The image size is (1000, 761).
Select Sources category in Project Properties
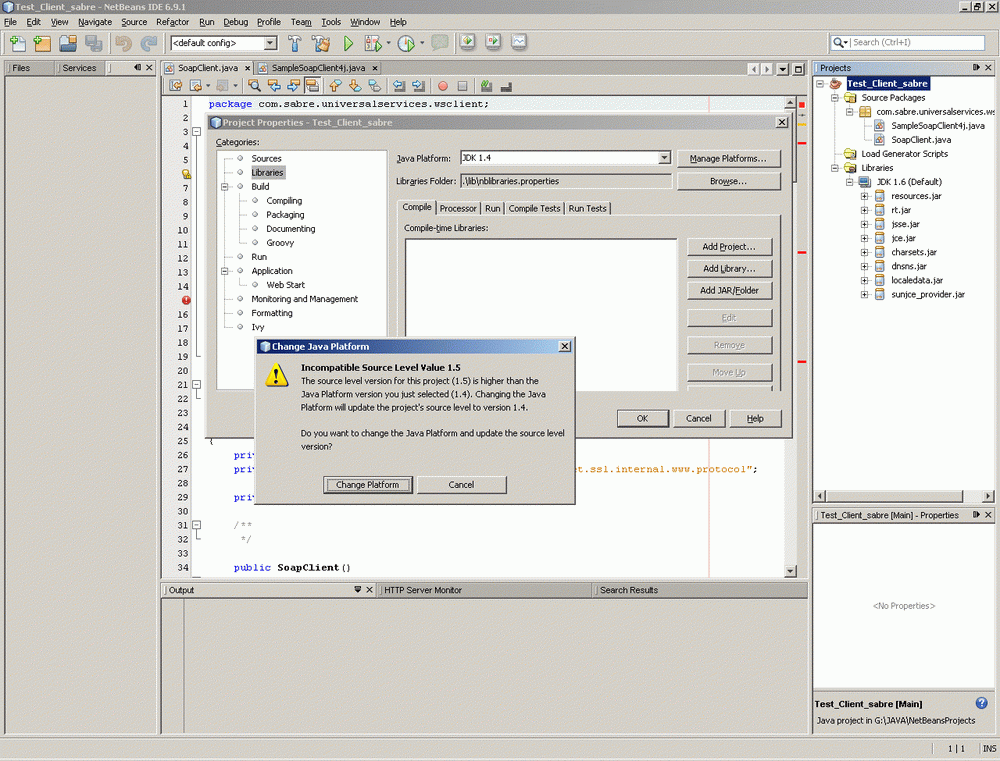266,158
